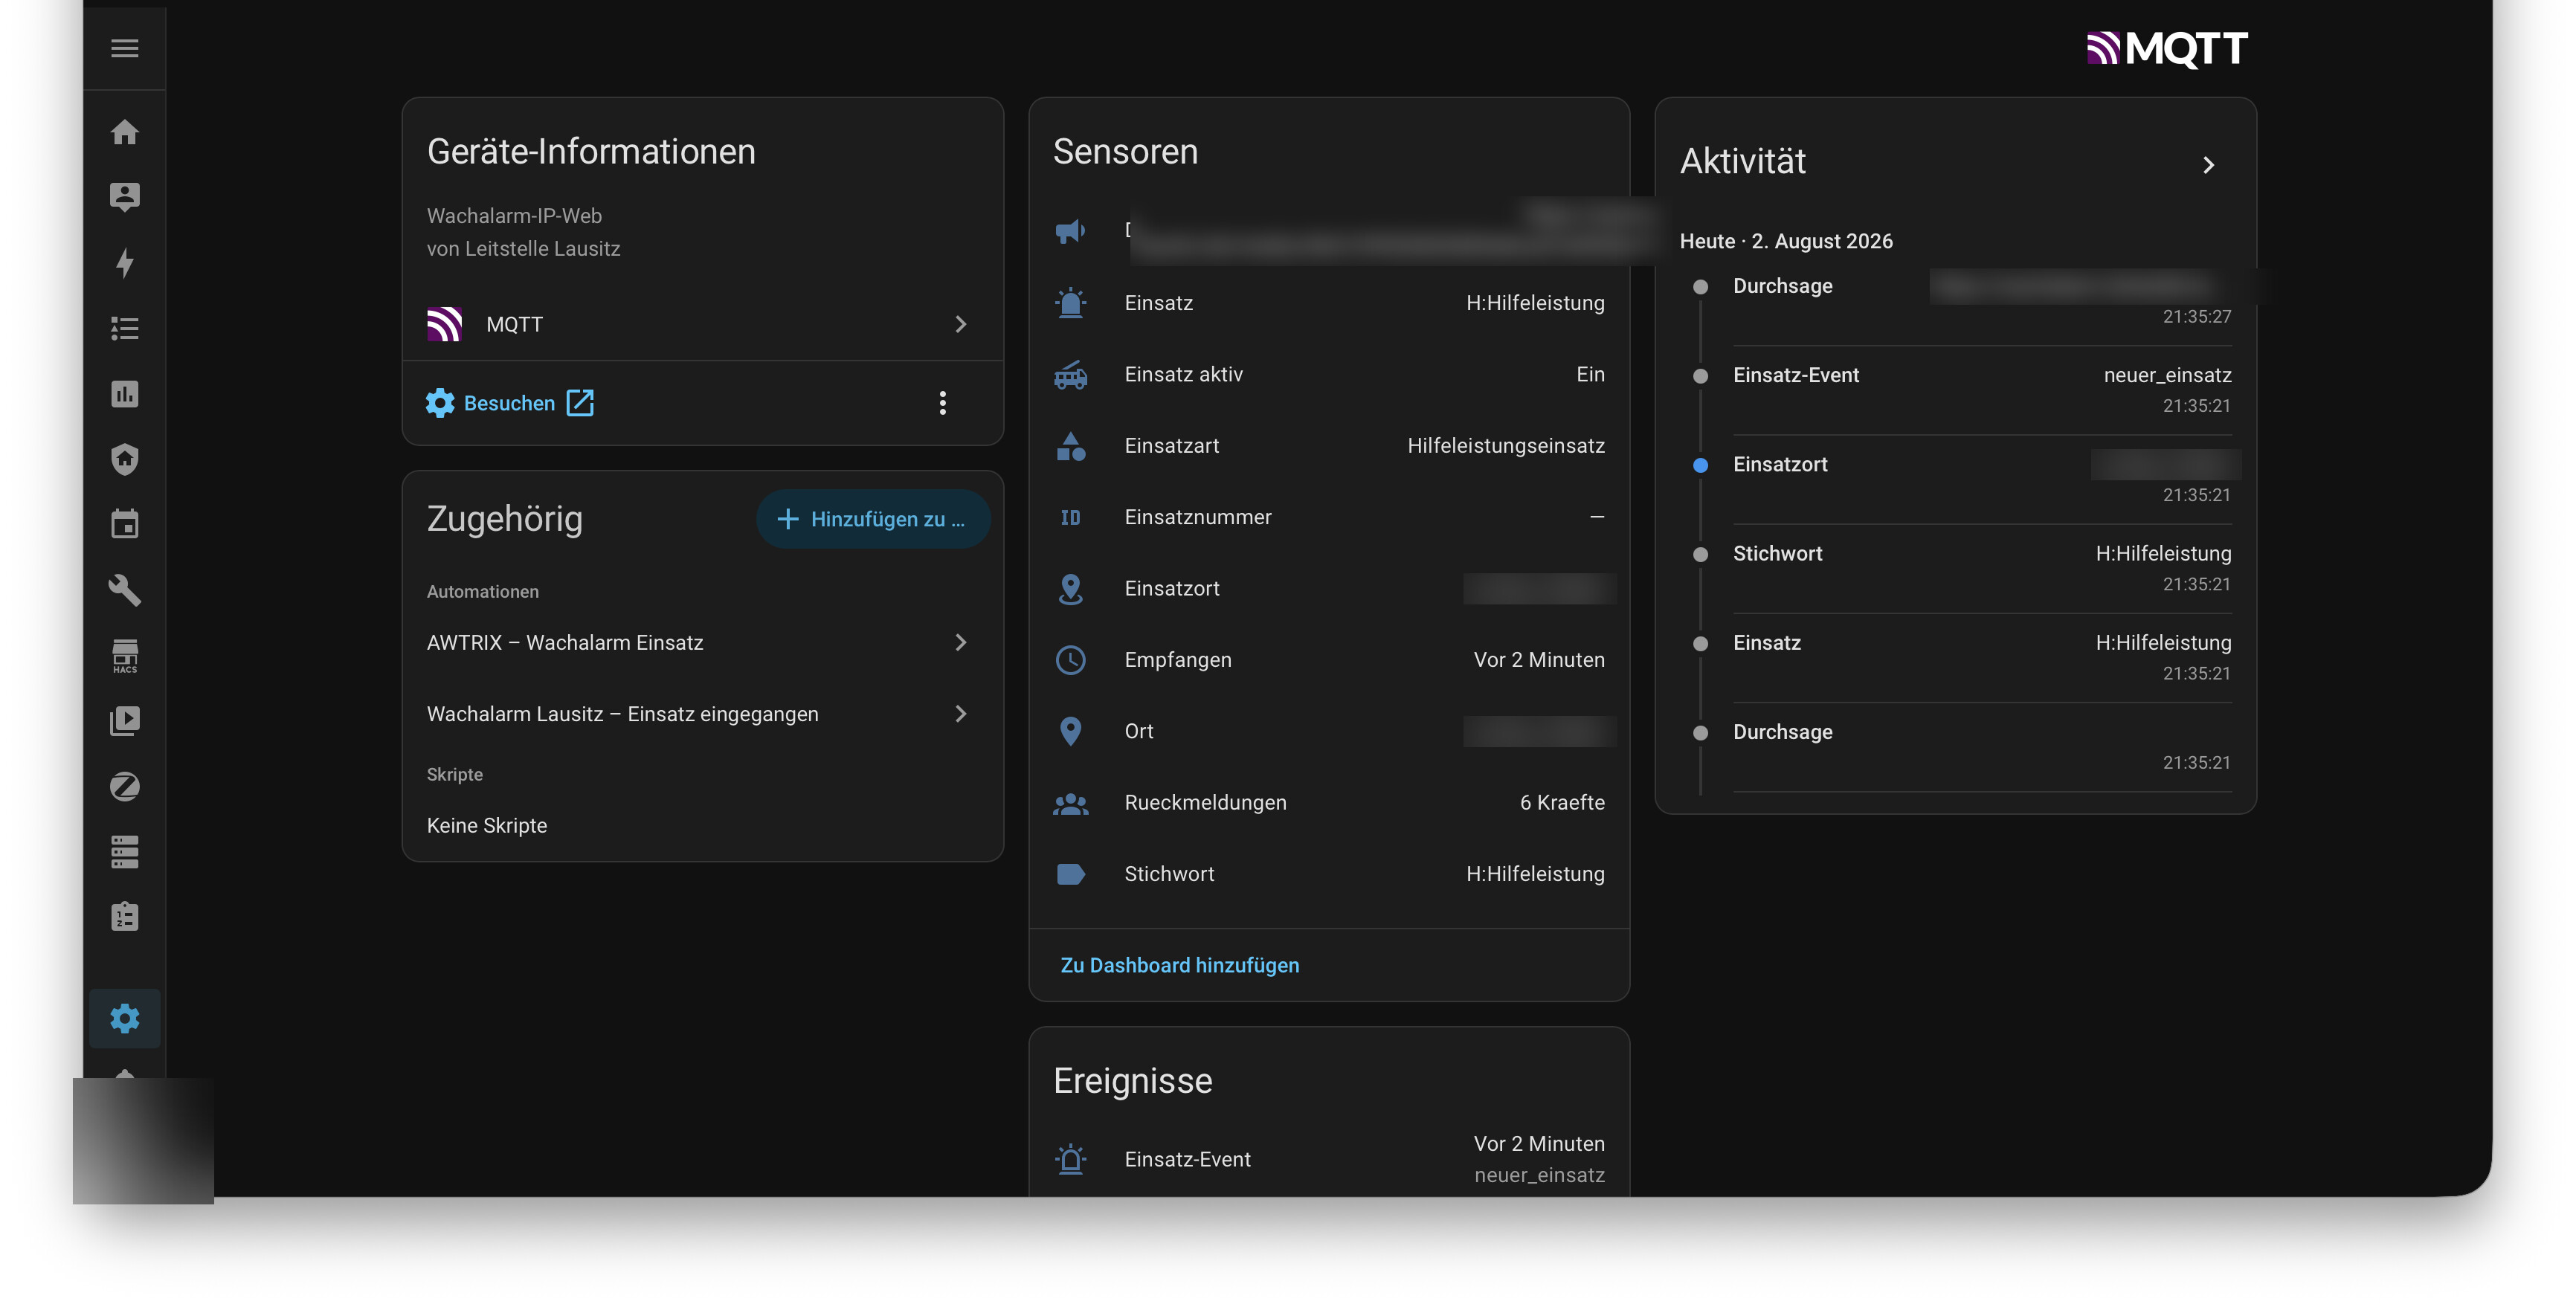Click the Stichwort label tag icon

[x=1071, y=874]
